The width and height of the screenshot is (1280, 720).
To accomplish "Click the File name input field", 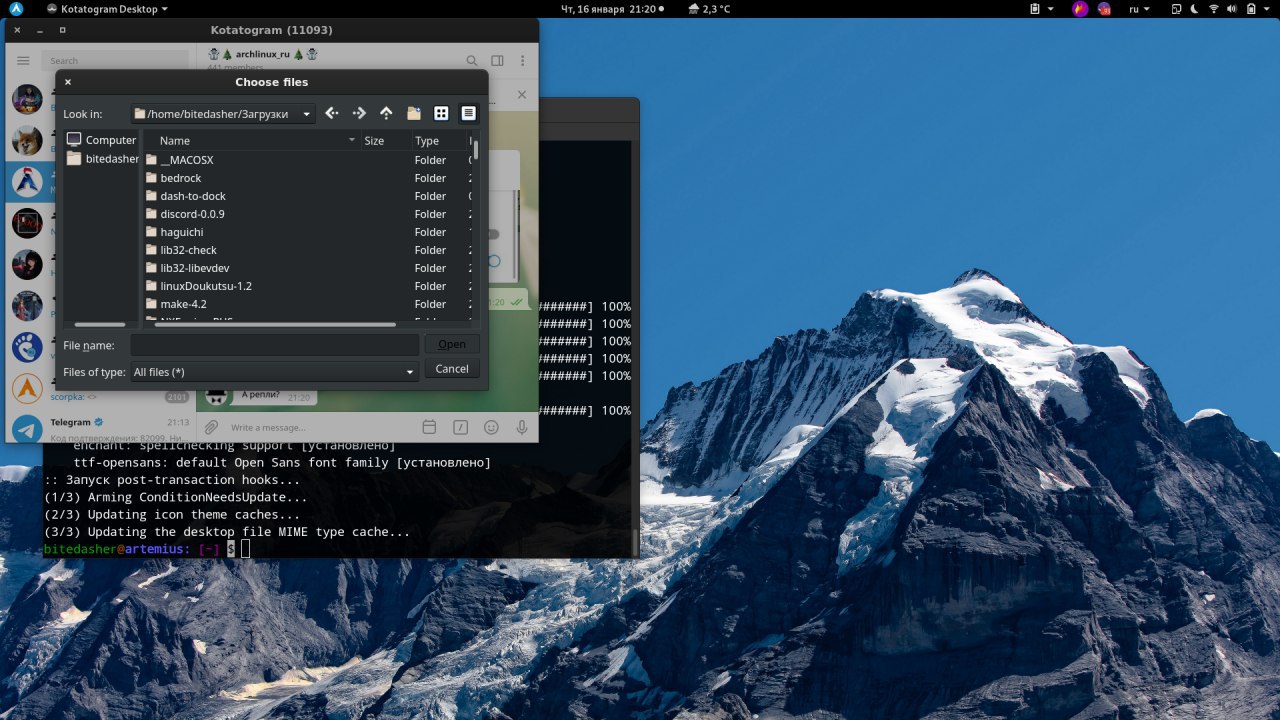I will pos(274,345).
